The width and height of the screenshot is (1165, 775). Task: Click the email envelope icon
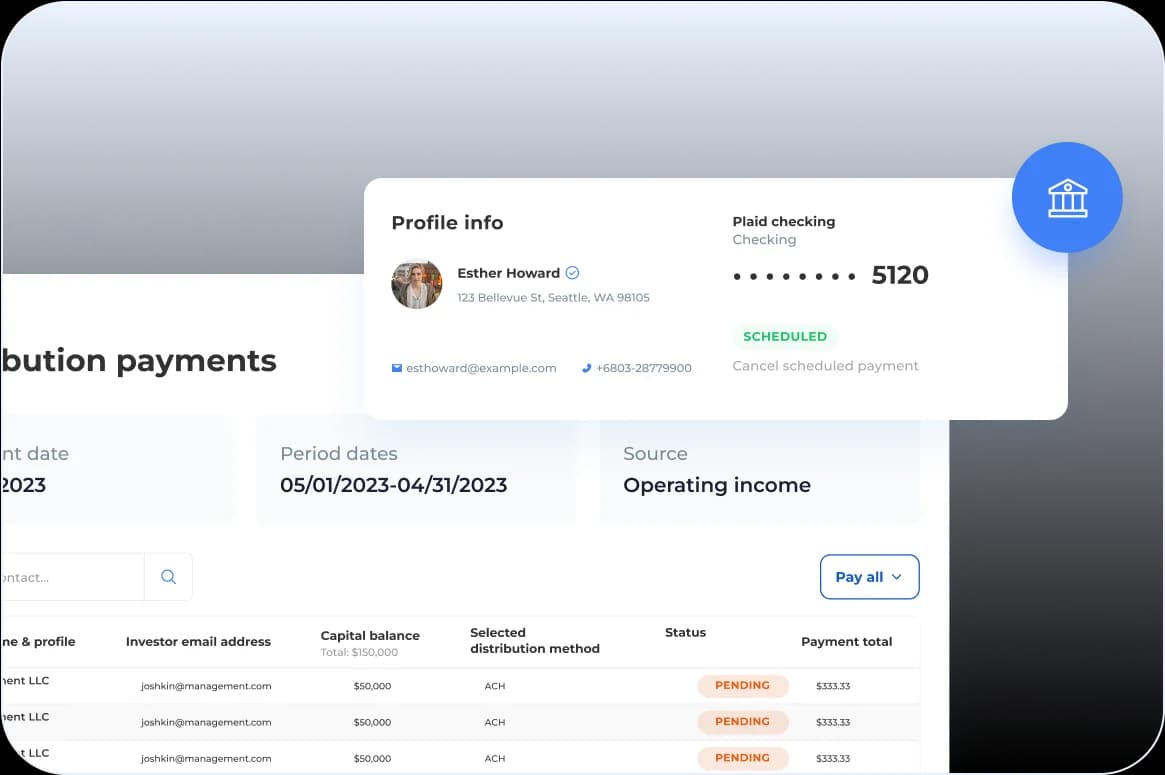[397, 368]
